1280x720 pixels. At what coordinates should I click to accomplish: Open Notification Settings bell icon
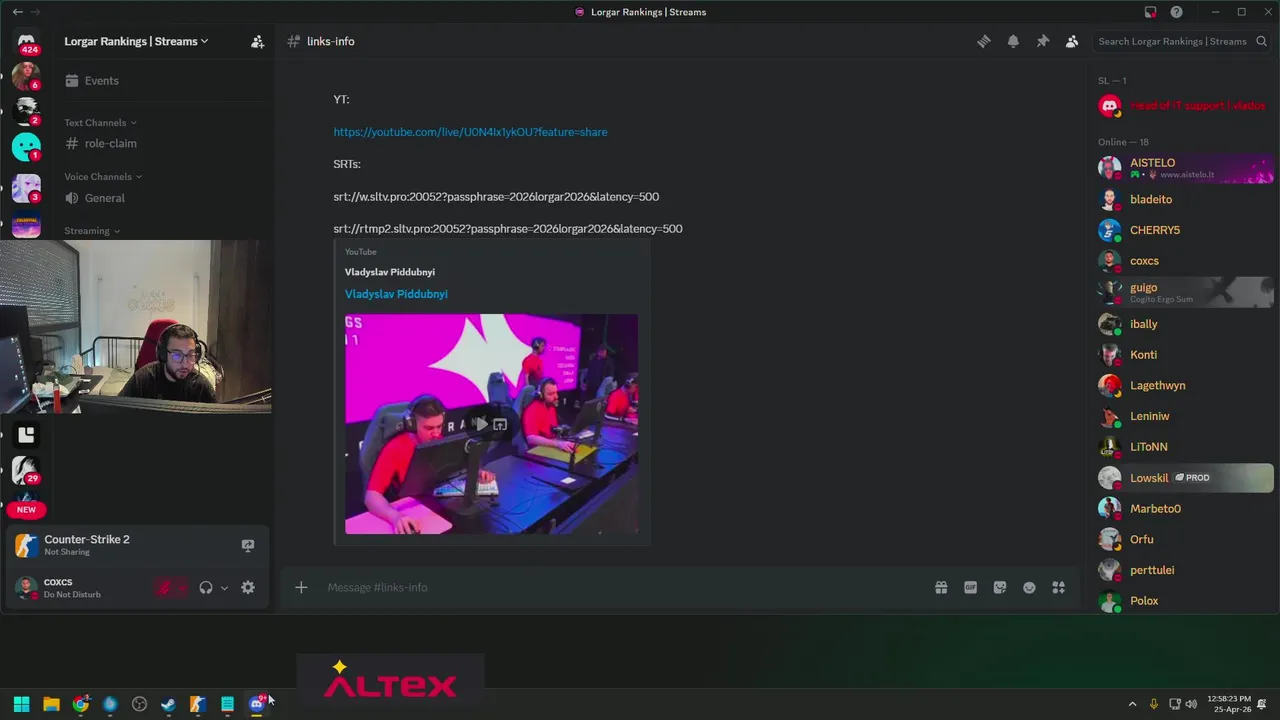[1013, 41]
